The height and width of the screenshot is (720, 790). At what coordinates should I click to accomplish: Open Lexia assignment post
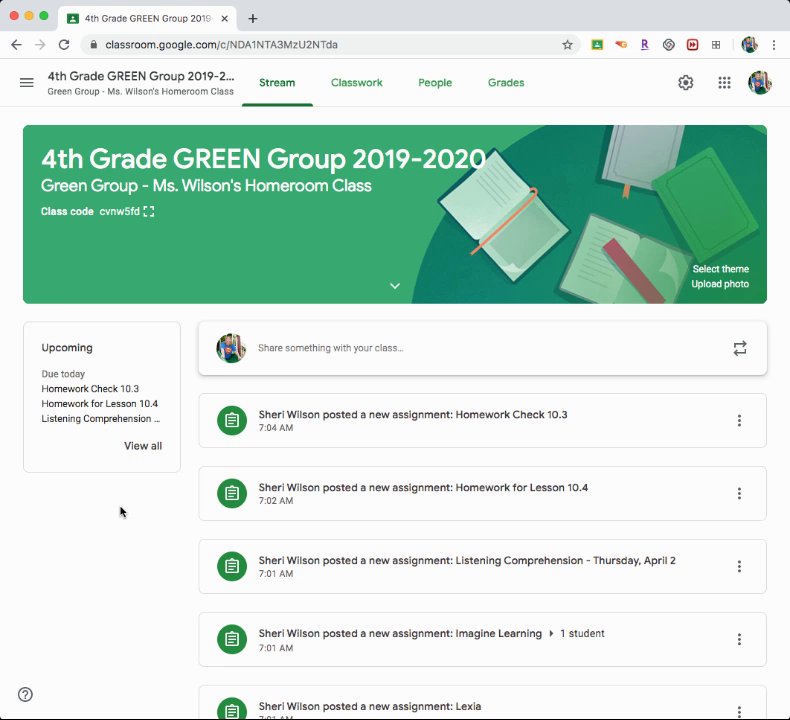pos(482,703)
